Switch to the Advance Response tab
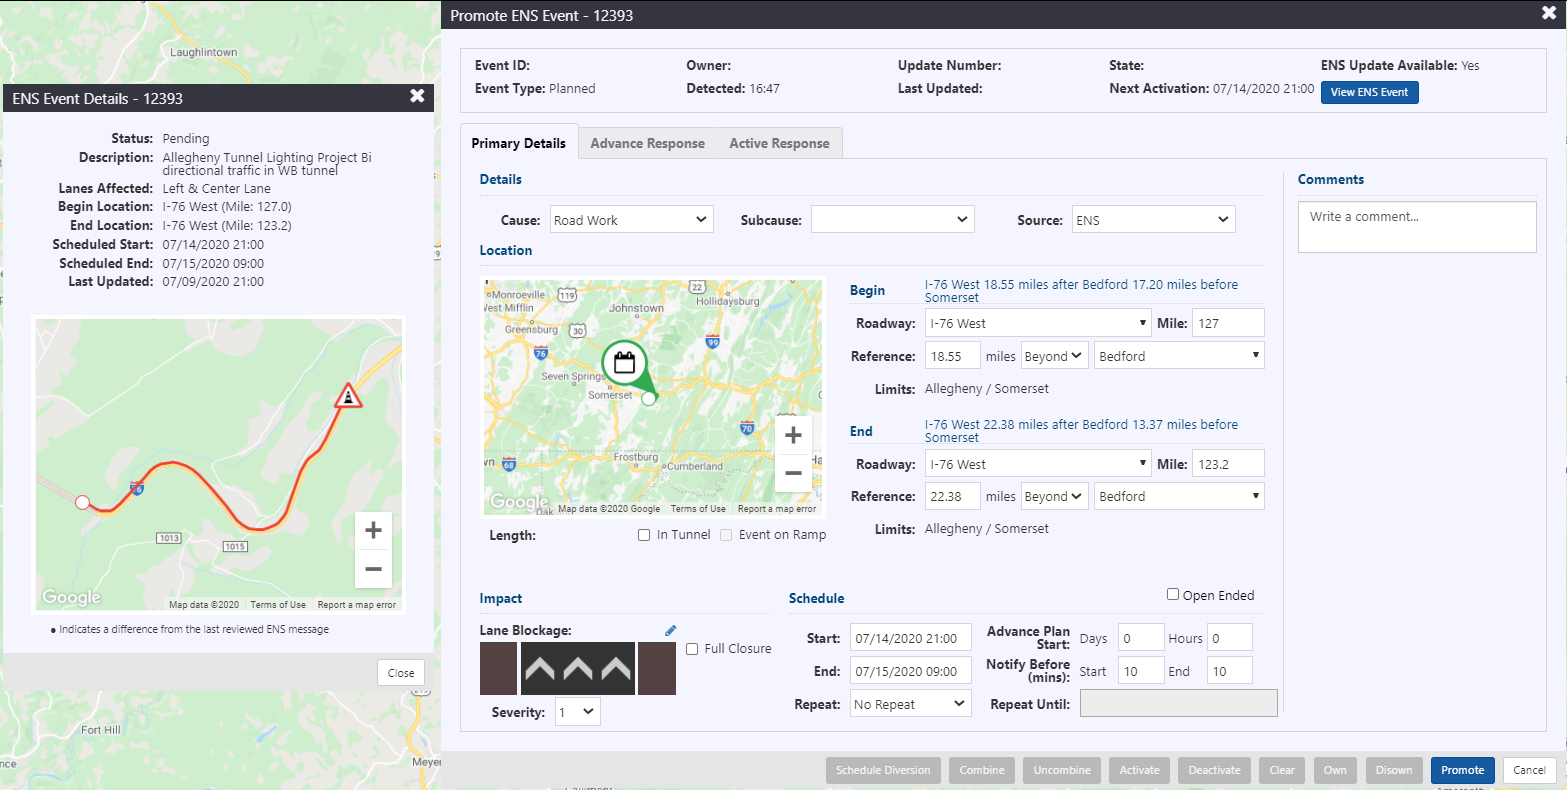 648,143
